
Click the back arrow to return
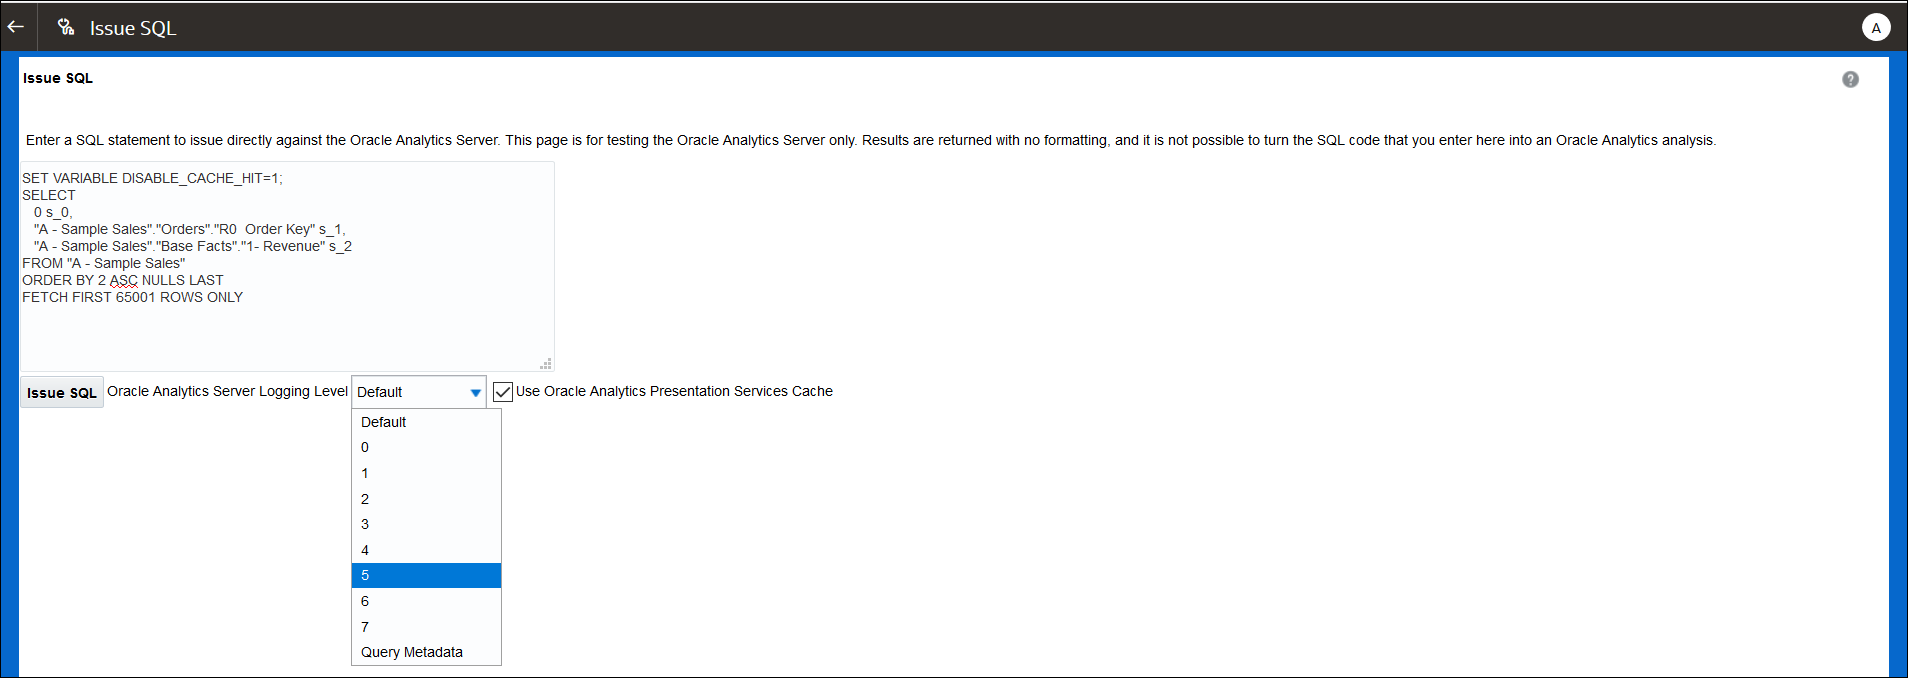click(15, 26)
